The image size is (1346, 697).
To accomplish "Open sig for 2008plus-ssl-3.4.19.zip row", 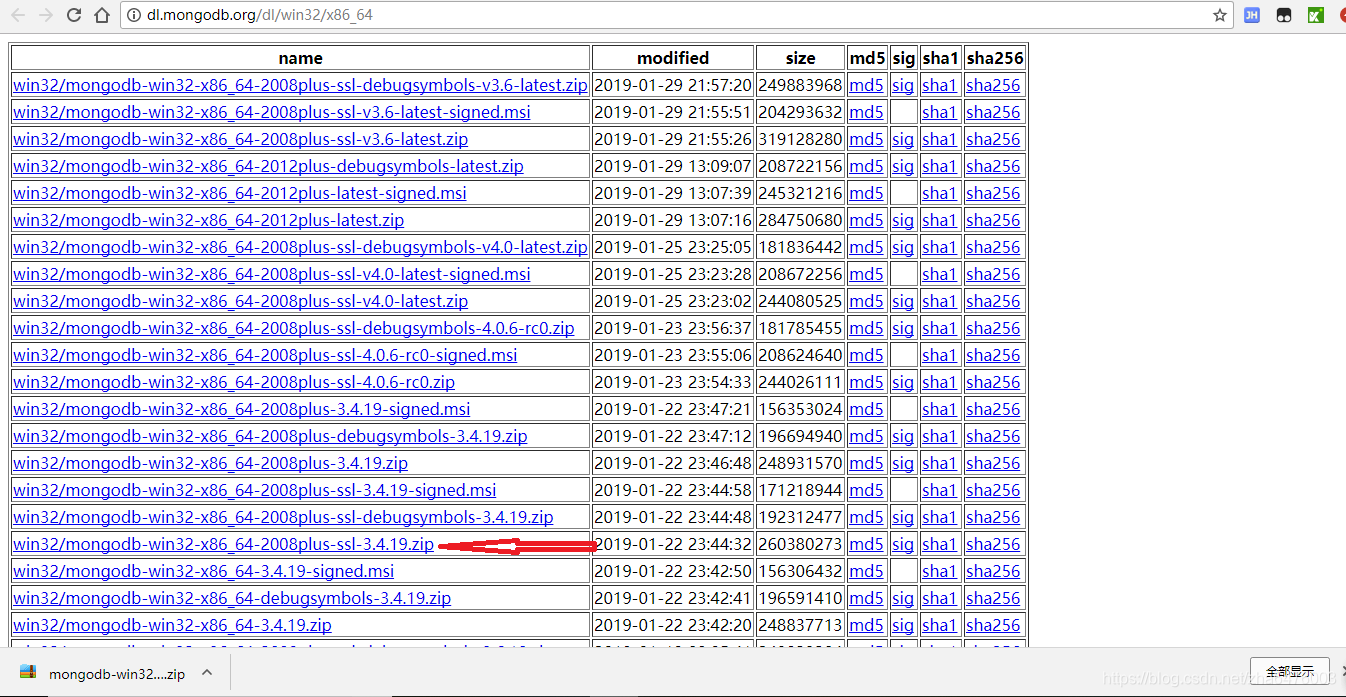I will point(903,544).
